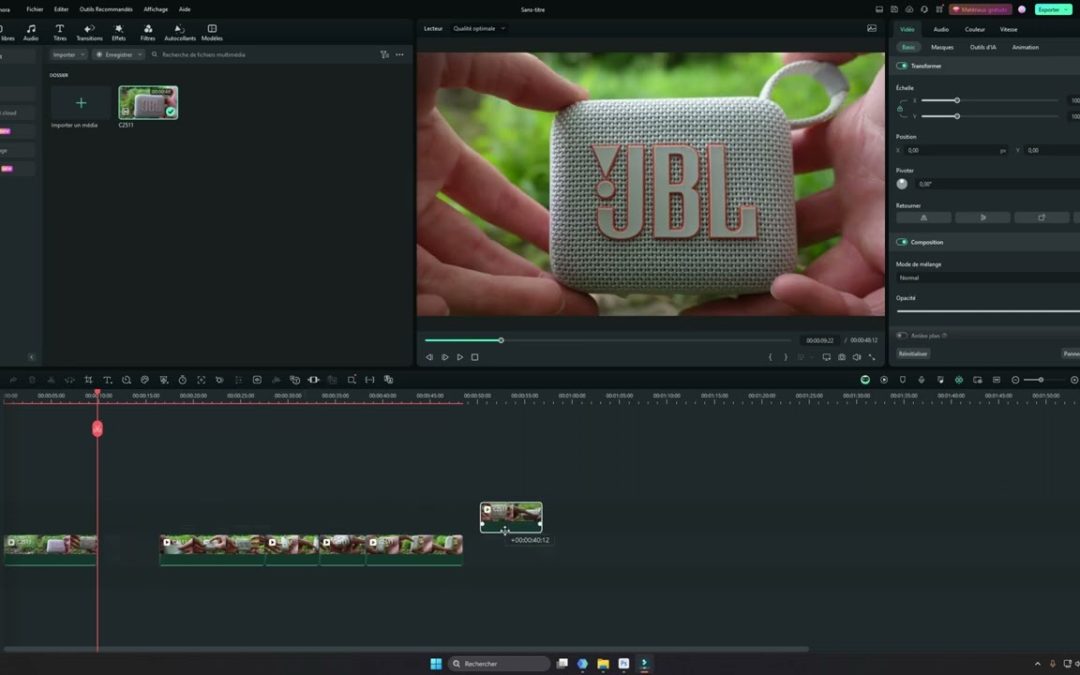Toggle the Composition switch
Screen dimensions: 1080x675
pyautogui.click(x=902, y=242)
